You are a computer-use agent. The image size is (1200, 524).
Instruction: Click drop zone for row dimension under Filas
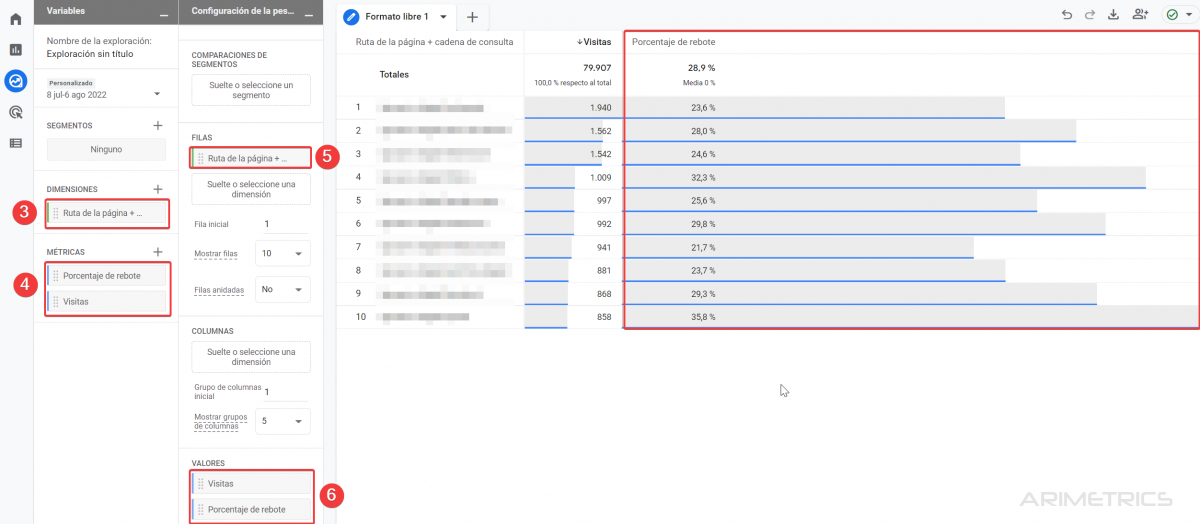coord(251,189)
